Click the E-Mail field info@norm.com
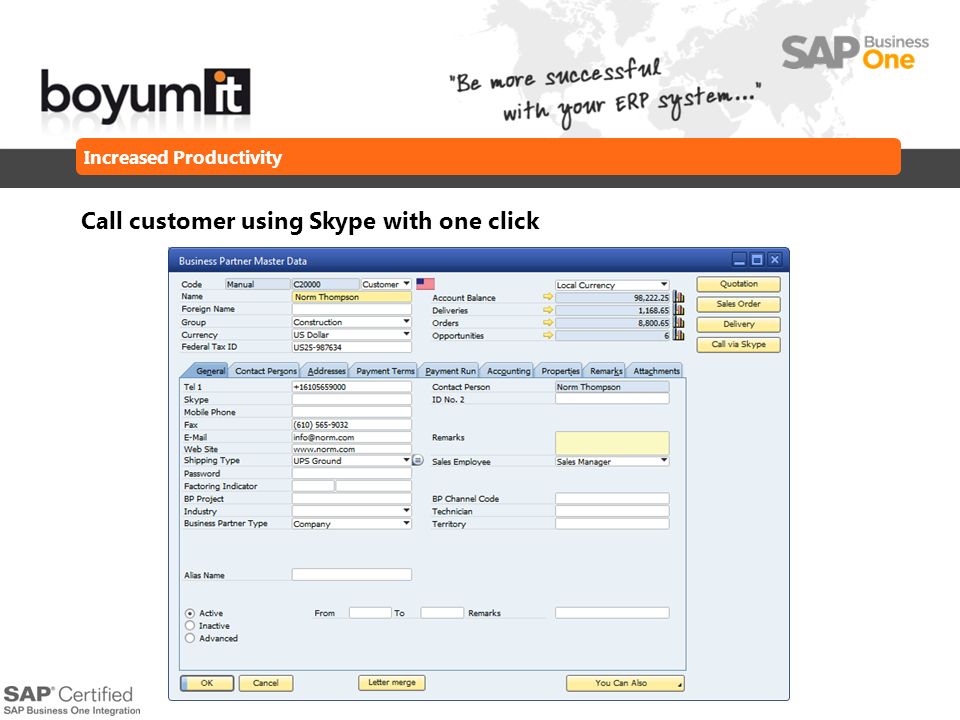The height and width of the screenshot is (720, 960). click(x=351, y=437)
